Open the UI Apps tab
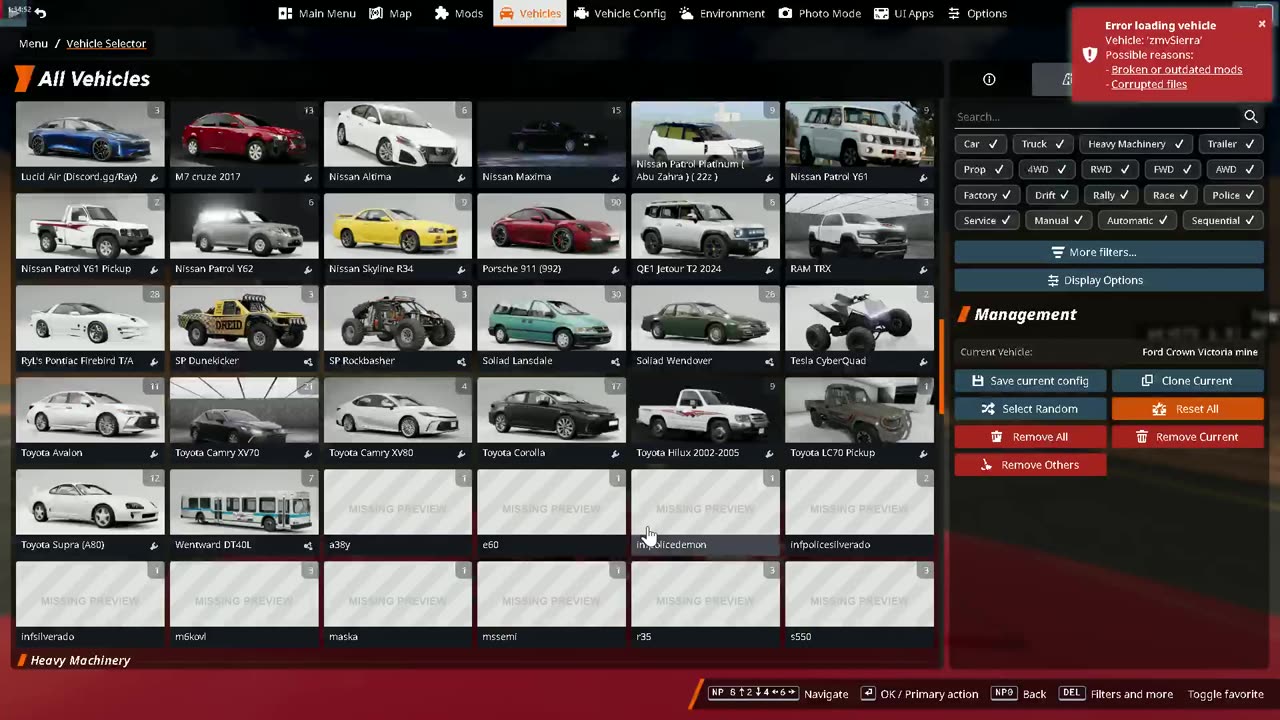 pyautogui.click(x=904, y=13)
